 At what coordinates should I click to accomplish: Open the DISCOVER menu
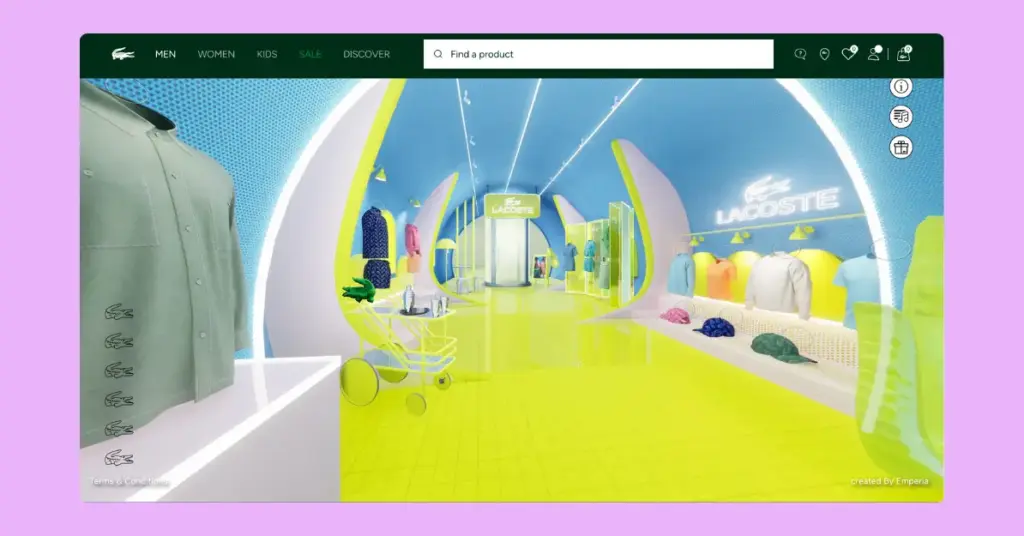[x=366, y=54]
